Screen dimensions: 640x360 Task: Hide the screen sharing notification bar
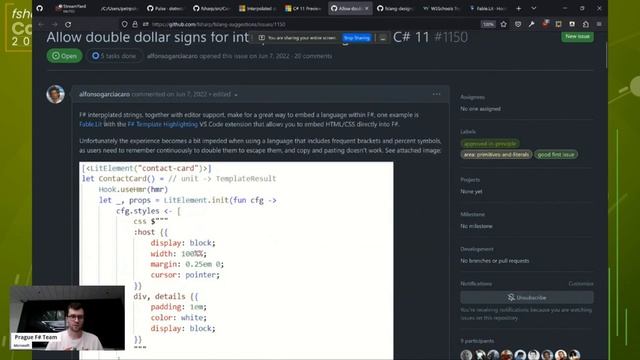pos(382,38)
